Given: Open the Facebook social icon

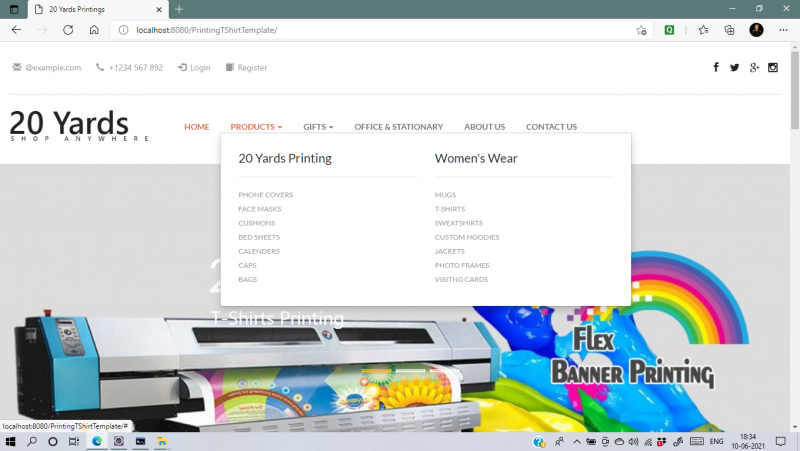Looking at the screenshot, I should tap(716, 67).
